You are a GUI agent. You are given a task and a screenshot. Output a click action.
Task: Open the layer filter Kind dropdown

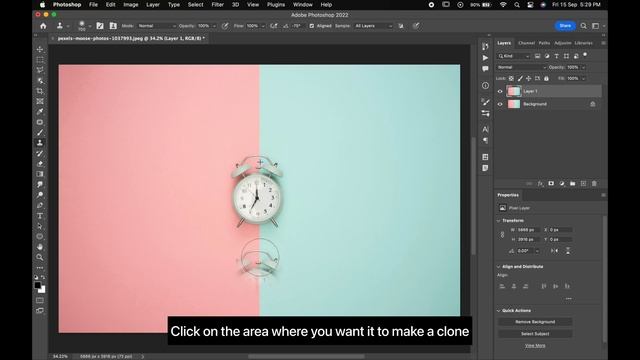(514, 56)
